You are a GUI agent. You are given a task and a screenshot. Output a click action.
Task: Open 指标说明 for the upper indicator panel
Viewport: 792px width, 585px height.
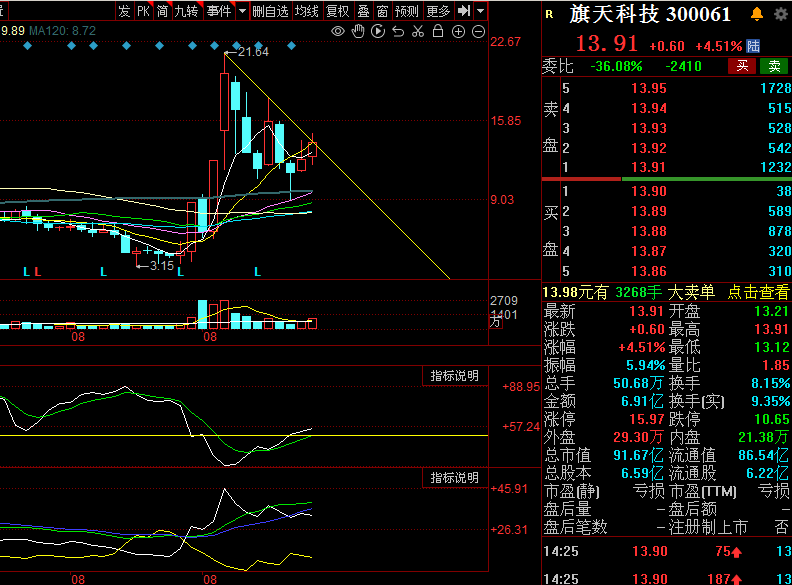(x=455, y=376)
